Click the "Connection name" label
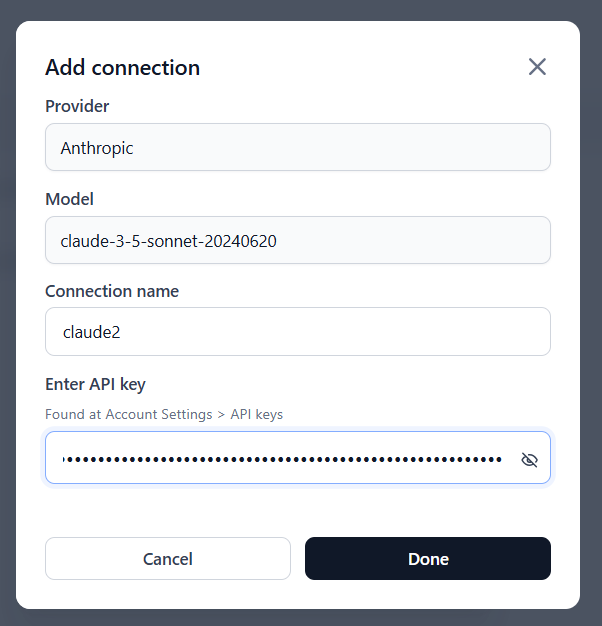 [112, 291]
